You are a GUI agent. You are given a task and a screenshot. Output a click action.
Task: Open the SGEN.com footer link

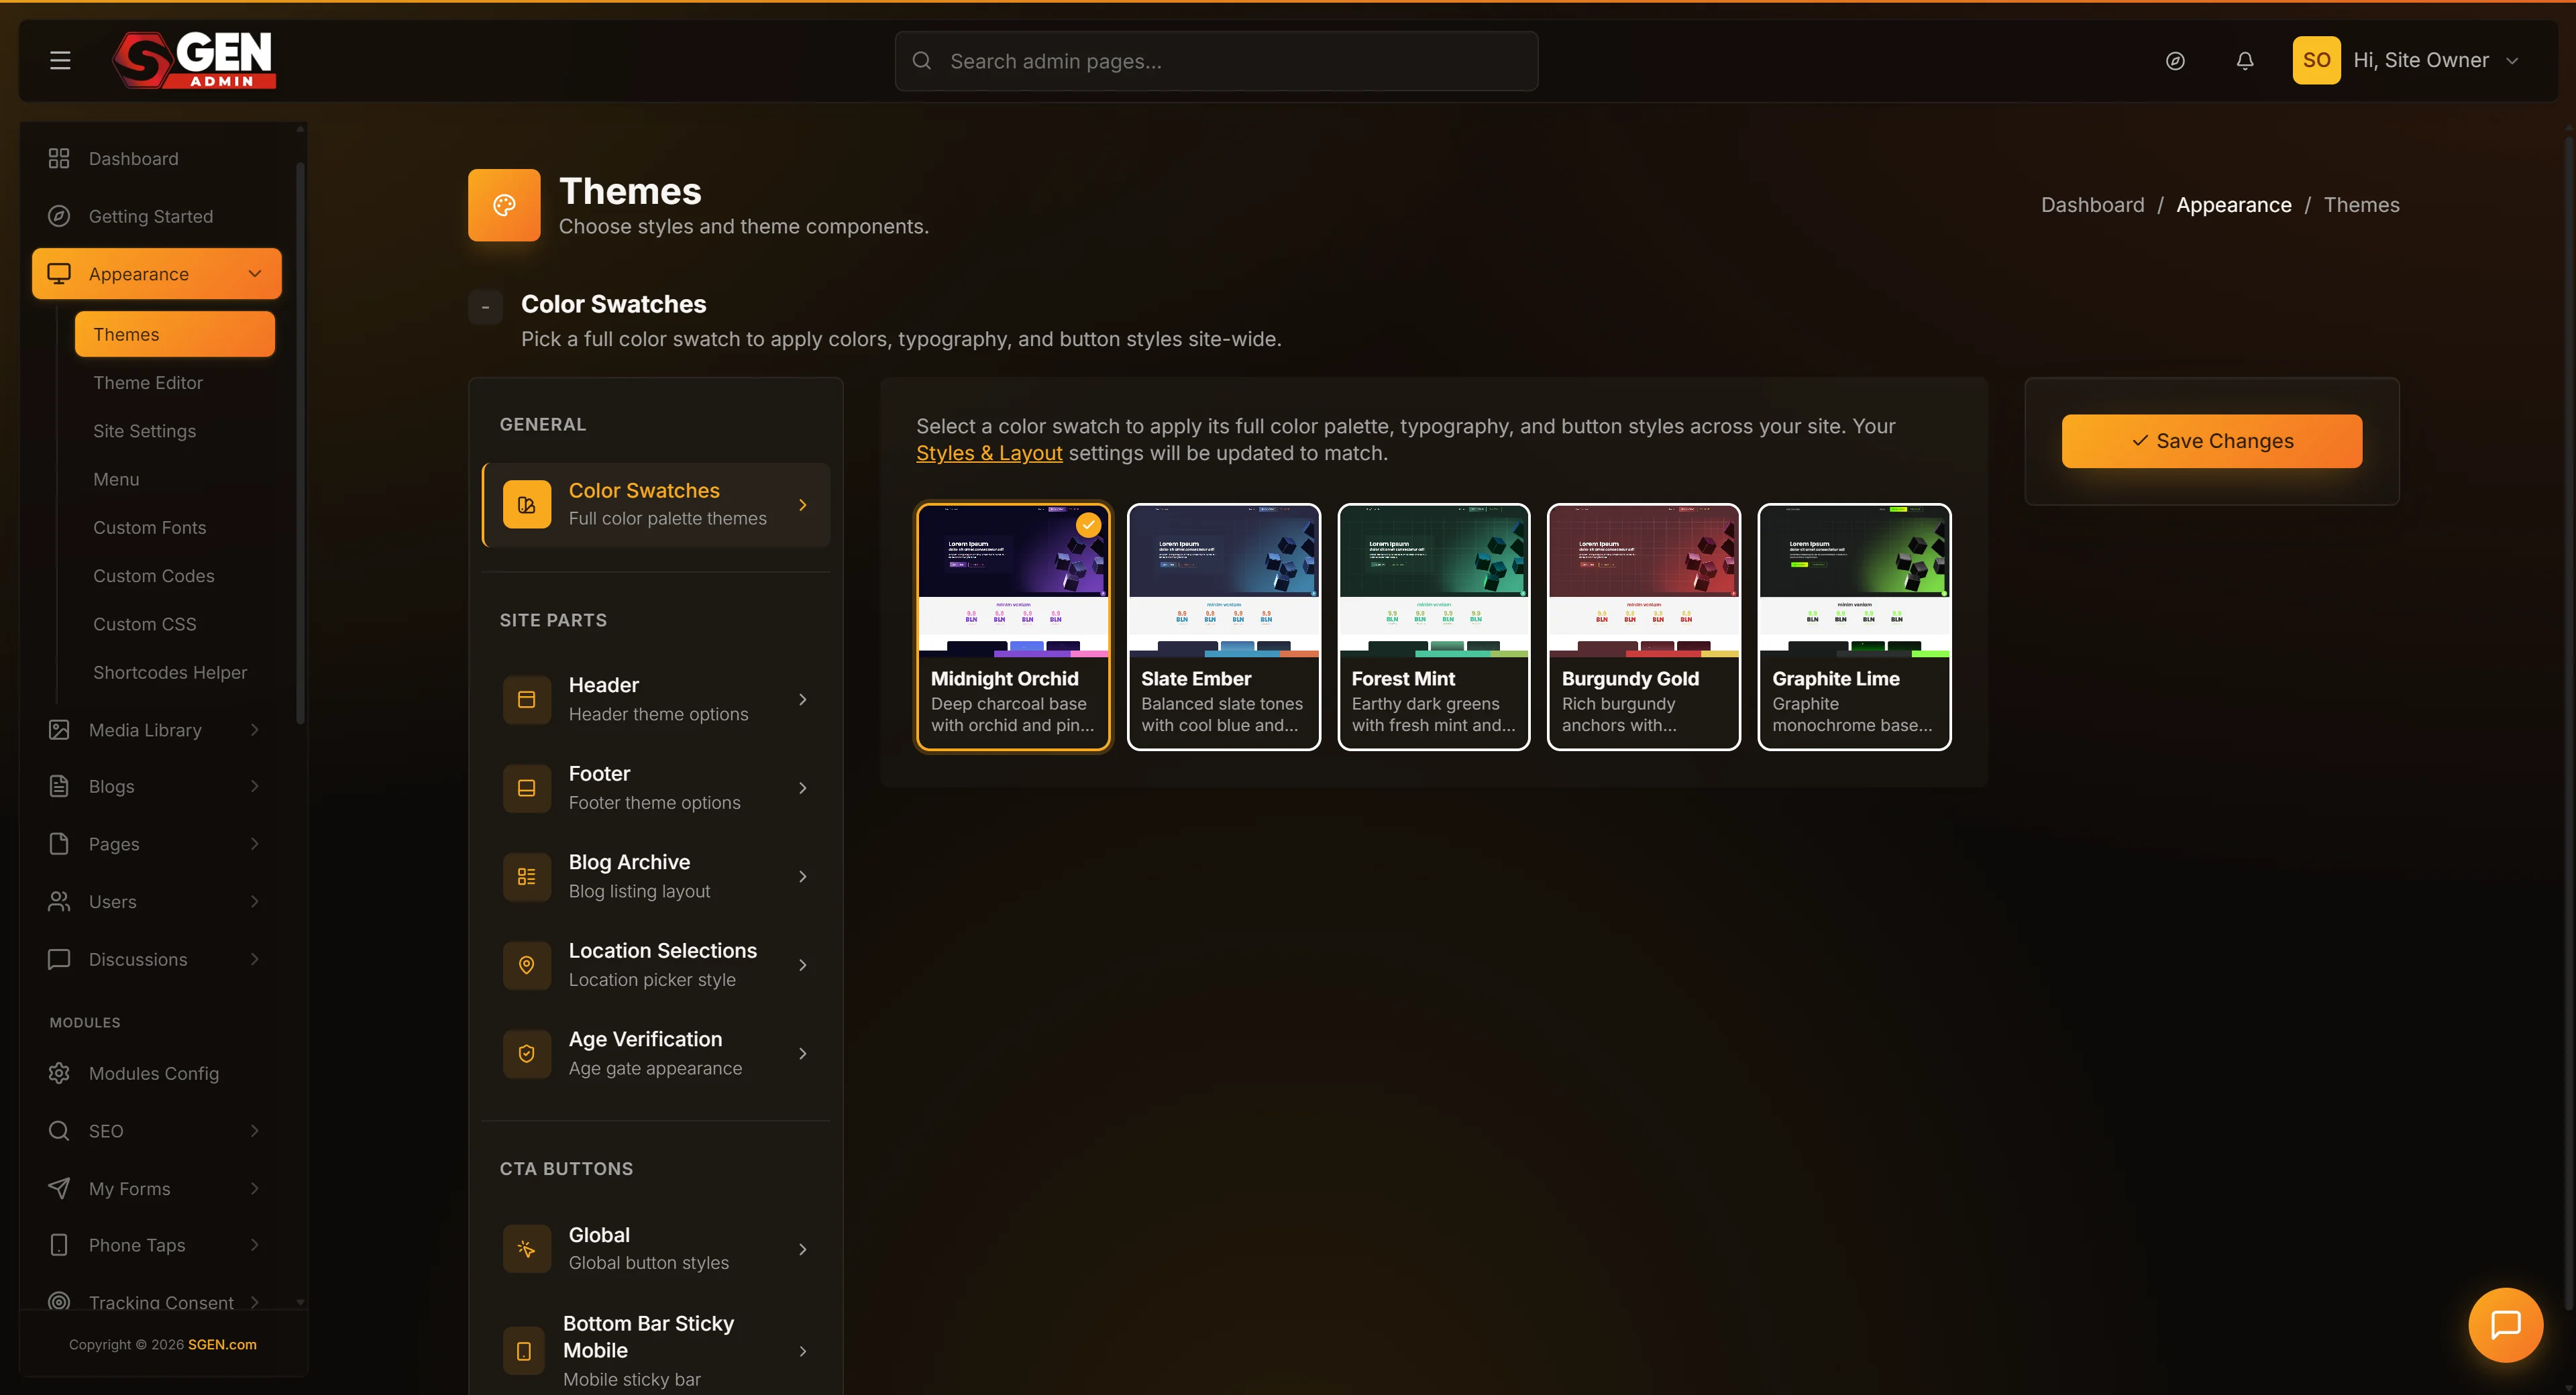222,1345
